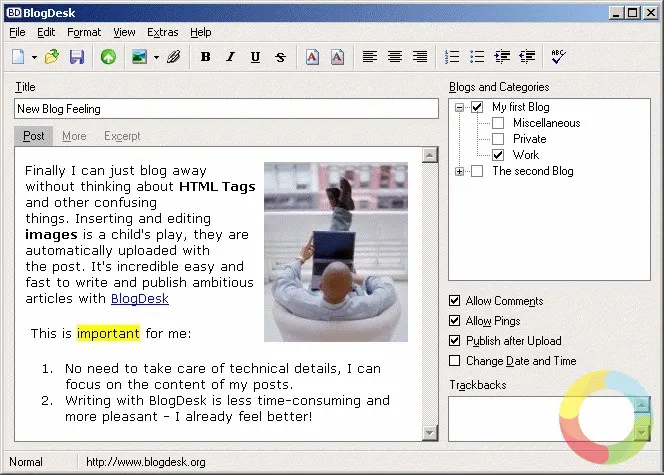
Task: Save the post with the floppy disk icon
Action: [77, 56]
